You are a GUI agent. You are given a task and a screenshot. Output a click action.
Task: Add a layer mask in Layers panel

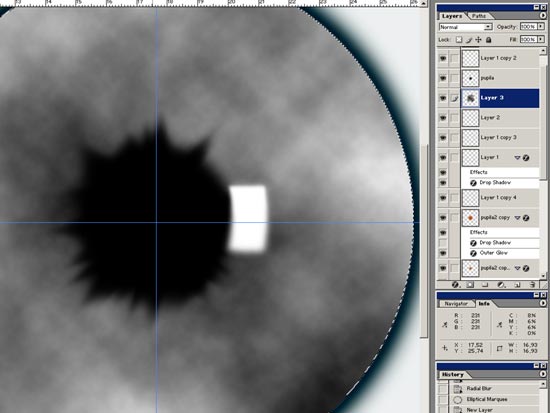point(470,285)
